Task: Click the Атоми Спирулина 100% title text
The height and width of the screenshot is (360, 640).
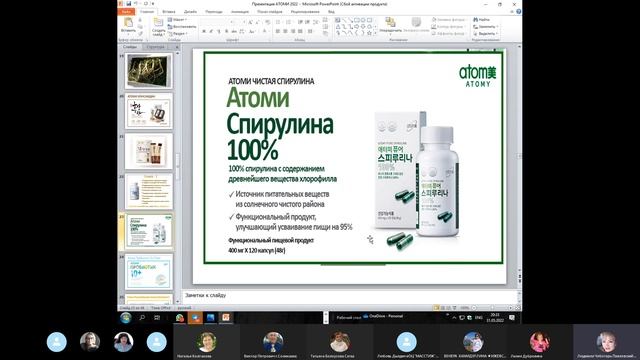Action: tap(280, 124)
